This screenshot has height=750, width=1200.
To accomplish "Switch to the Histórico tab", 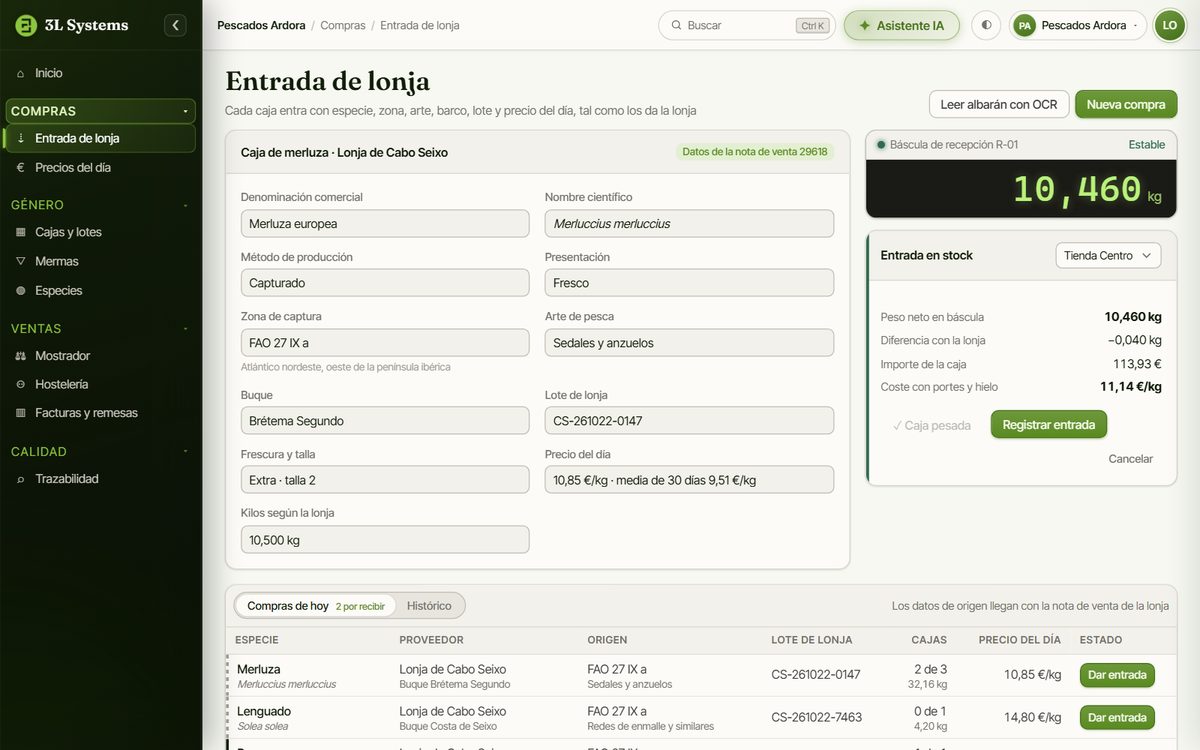I will [x=429, y=606].
